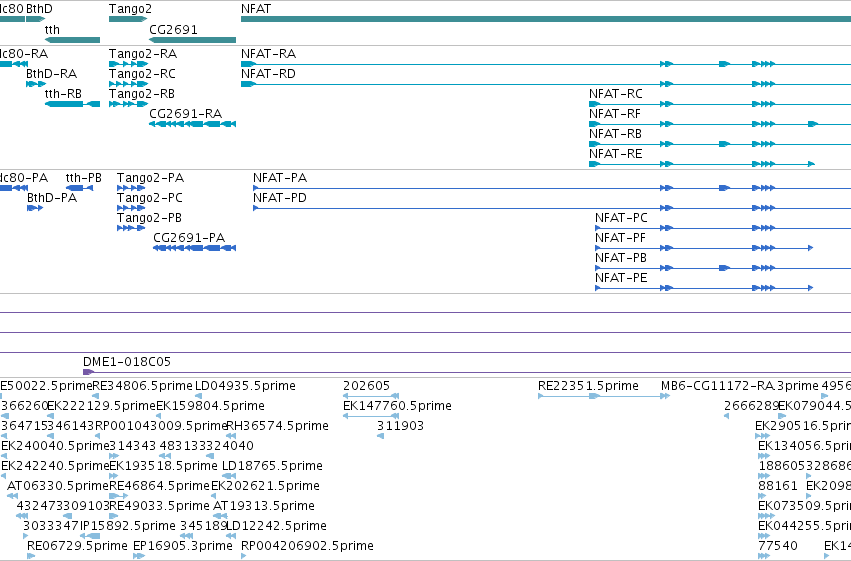Click the tth gene label

(x=52, y=29)
